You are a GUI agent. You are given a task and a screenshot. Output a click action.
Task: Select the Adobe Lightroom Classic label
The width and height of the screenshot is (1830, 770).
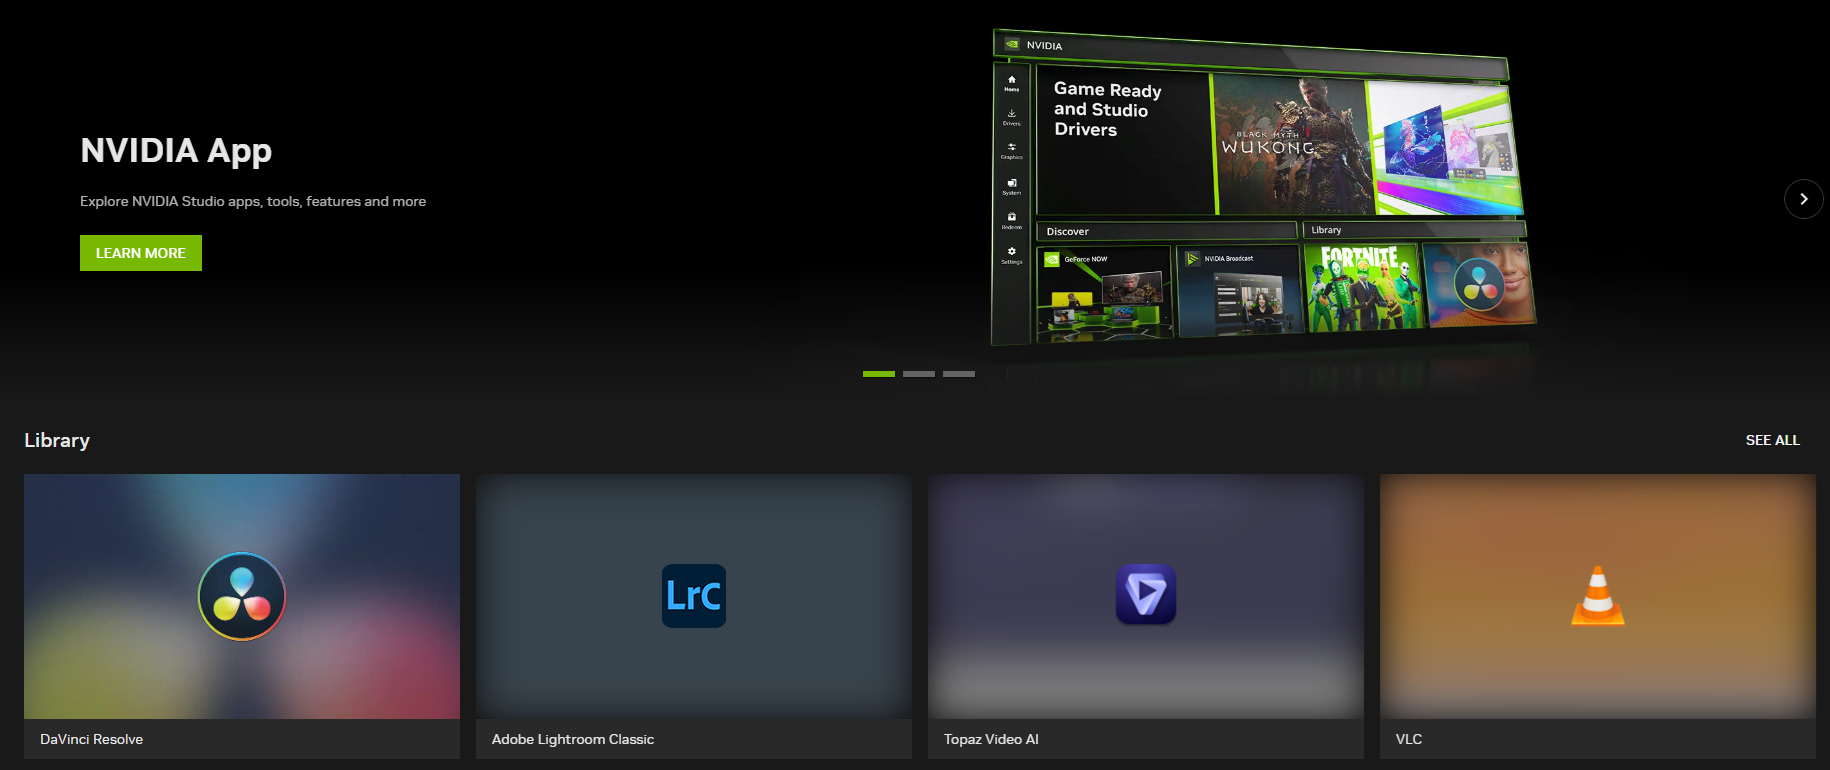click(573, 739)
